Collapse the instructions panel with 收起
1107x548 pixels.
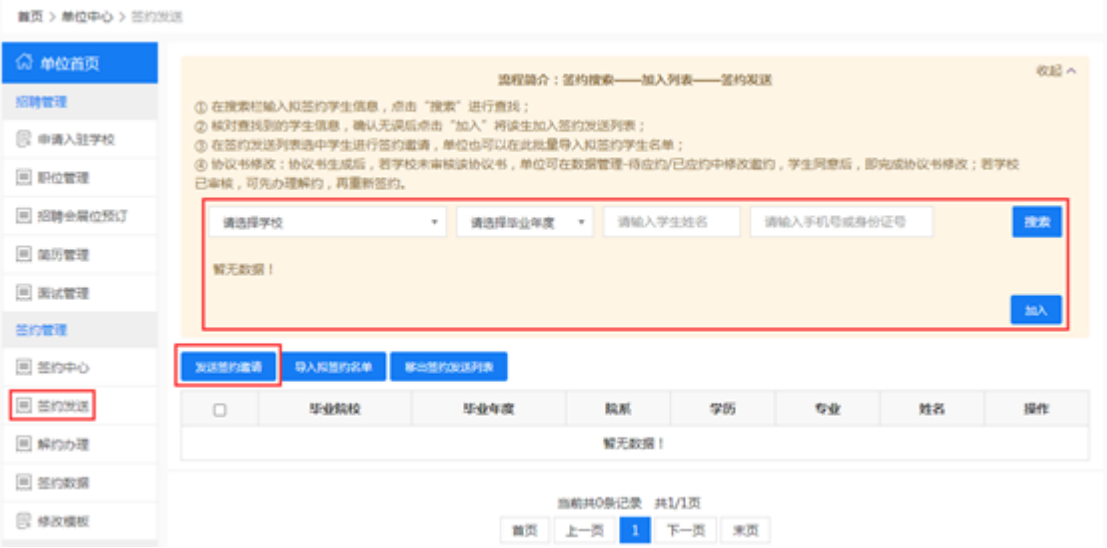click(x=1056, y=71)
